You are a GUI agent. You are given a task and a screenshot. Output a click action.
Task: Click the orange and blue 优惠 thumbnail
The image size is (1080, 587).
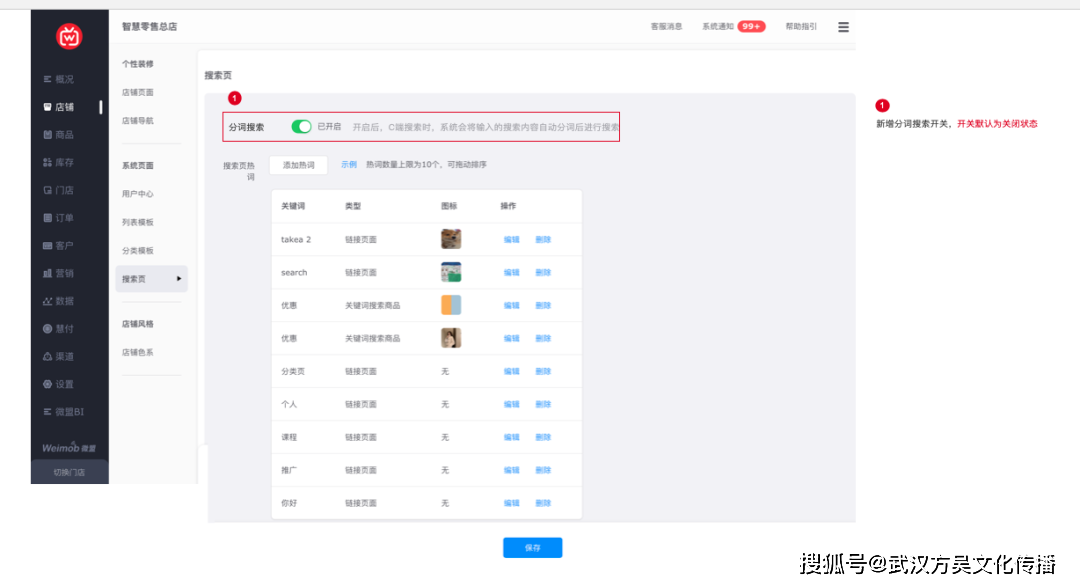(451, 305)
